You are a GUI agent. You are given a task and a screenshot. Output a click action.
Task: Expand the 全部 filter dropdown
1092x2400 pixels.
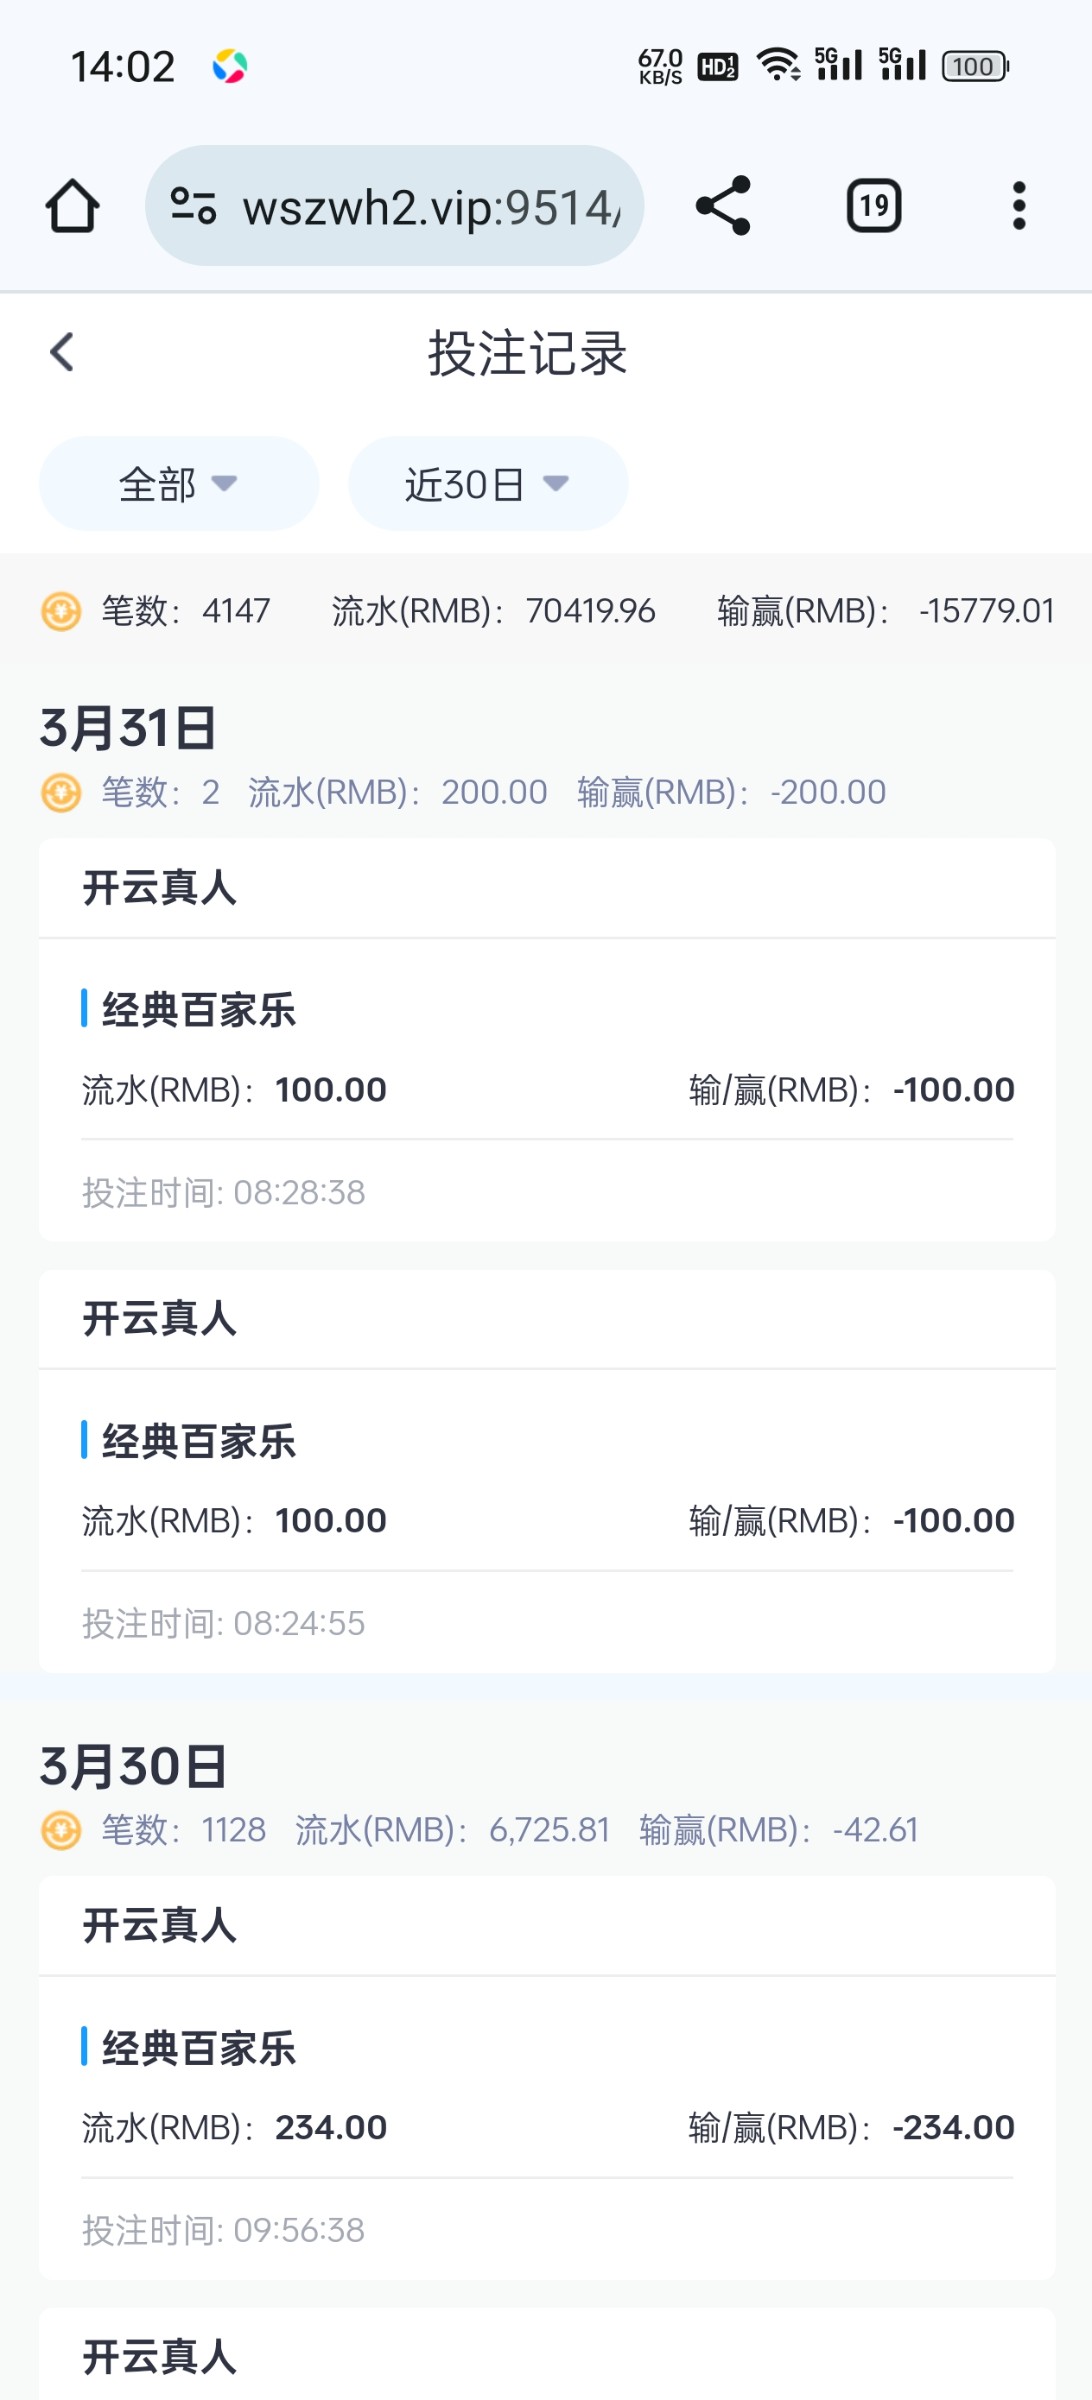point(179,484)
